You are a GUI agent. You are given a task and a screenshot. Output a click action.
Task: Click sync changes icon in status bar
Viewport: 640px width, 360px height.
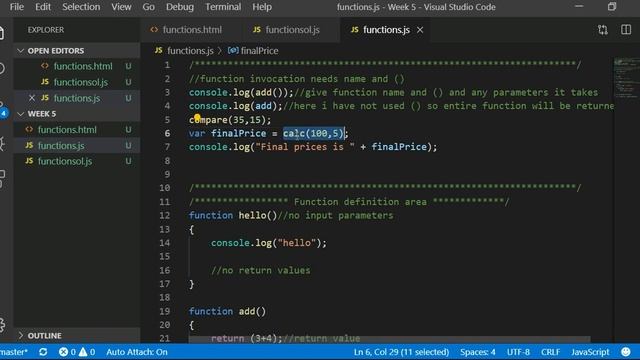pyautogui.click(x=43, y=352)
